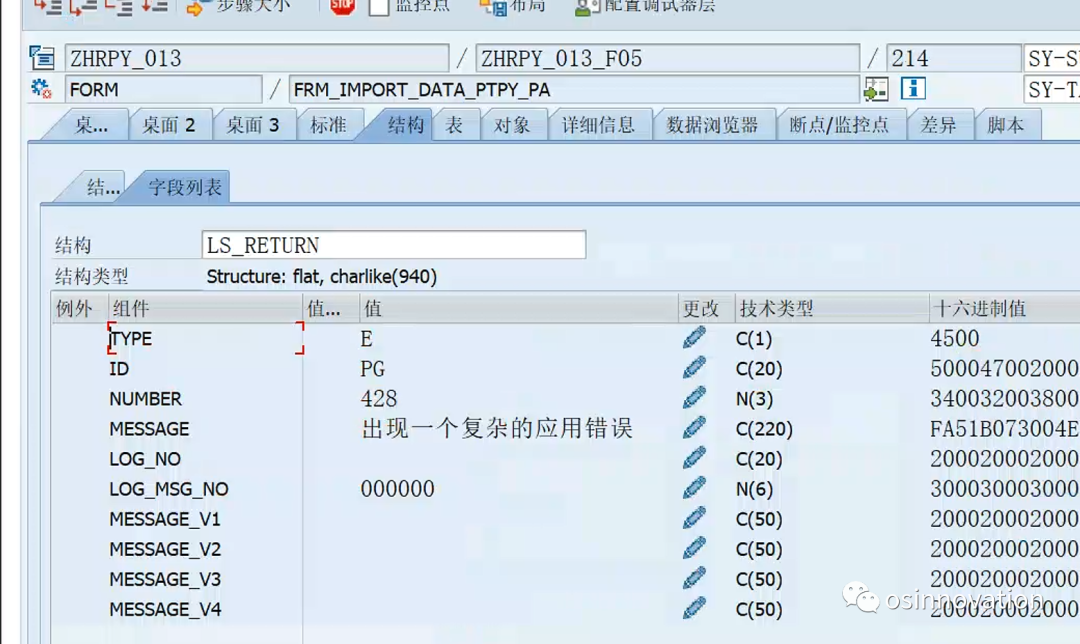Switch to the 差异 tab
Viewport: 1080px width, 644px height.
pyautogui.click(x=938, y=125)
